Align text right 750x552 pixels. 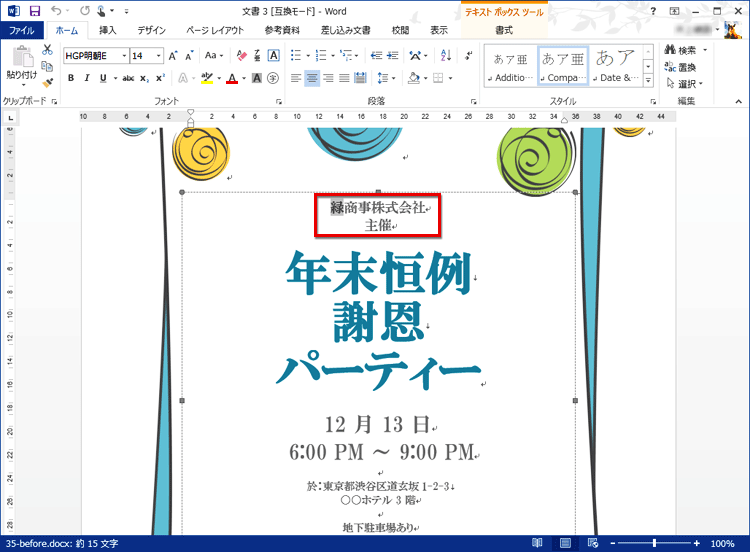pyautogui.click(x=328, y=78)
